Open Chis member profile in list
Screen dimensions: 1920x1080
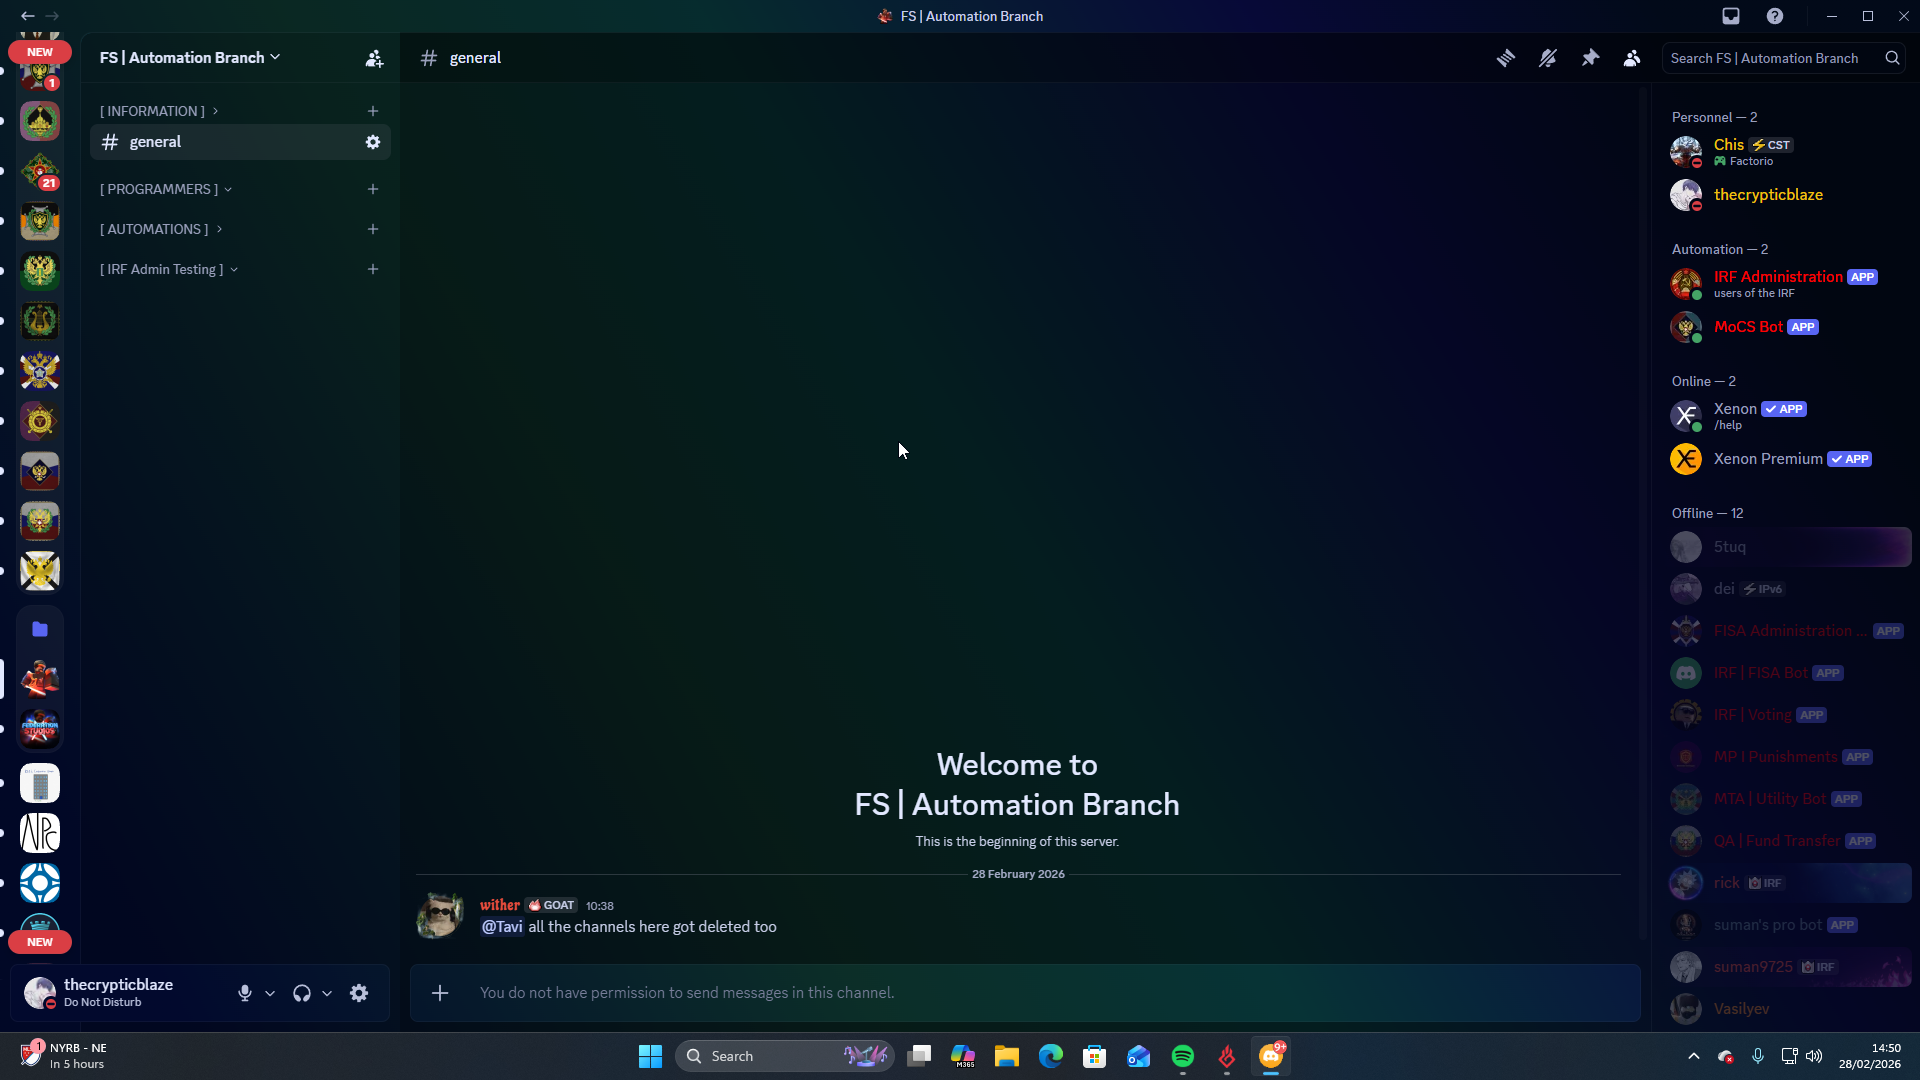coord(1728,146)
